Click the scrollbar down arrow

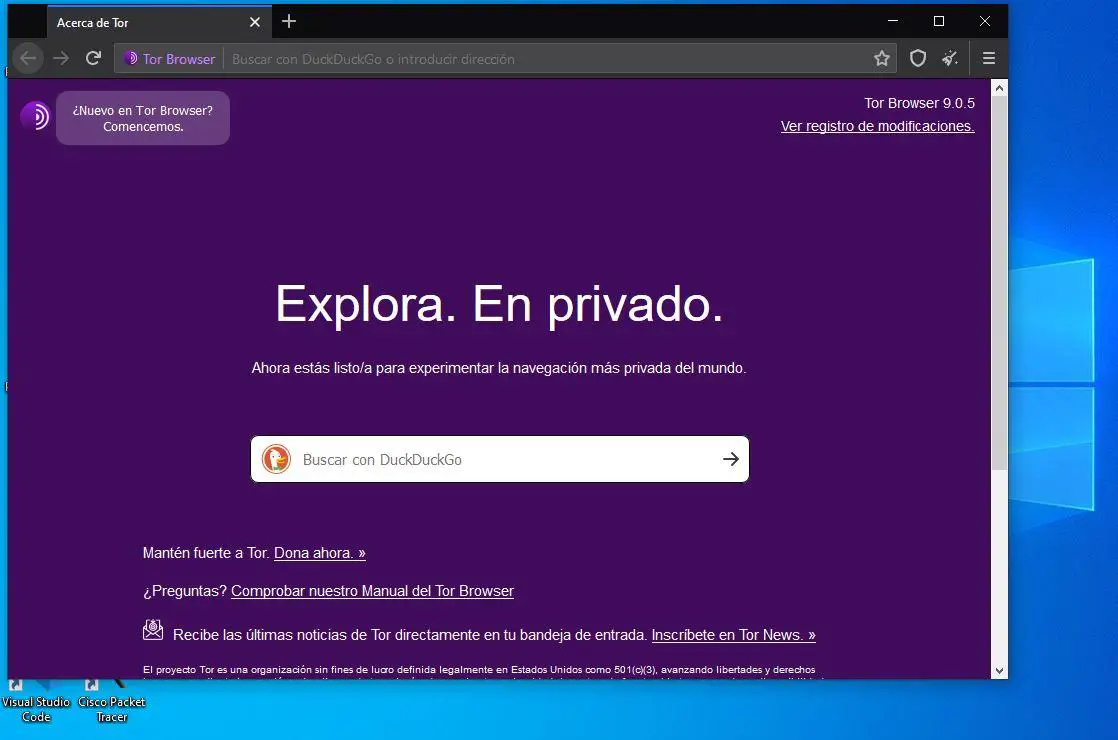(999, 670)
